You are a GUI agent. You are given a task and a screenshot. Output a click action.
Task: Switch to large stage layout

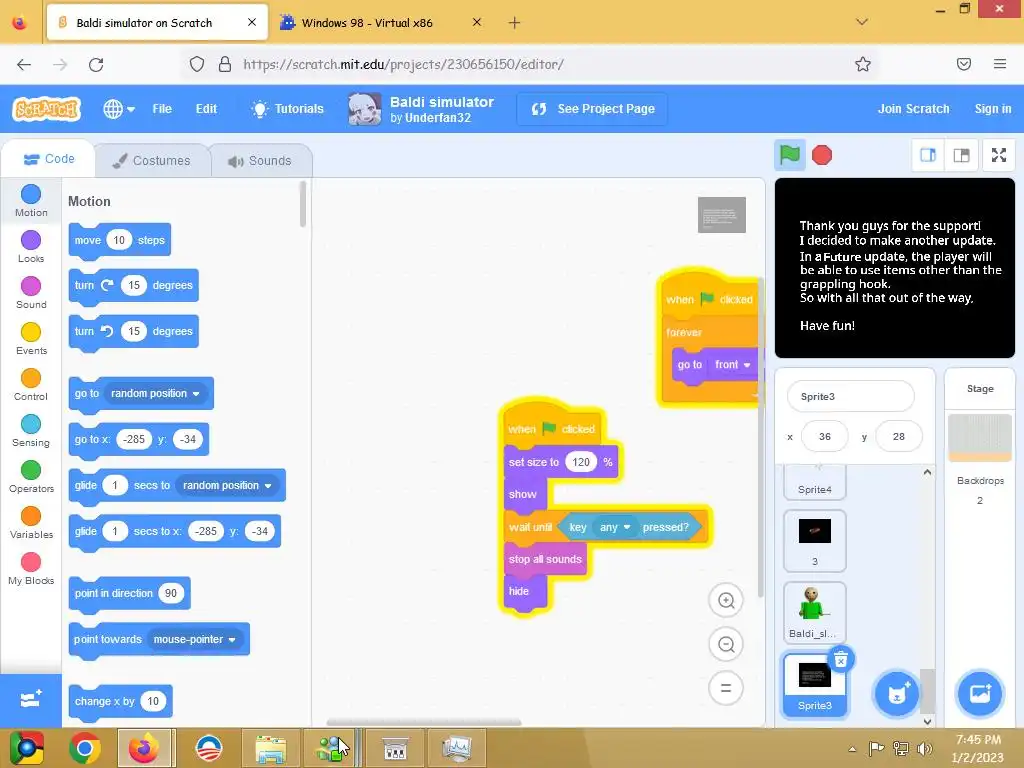point(961,155)
